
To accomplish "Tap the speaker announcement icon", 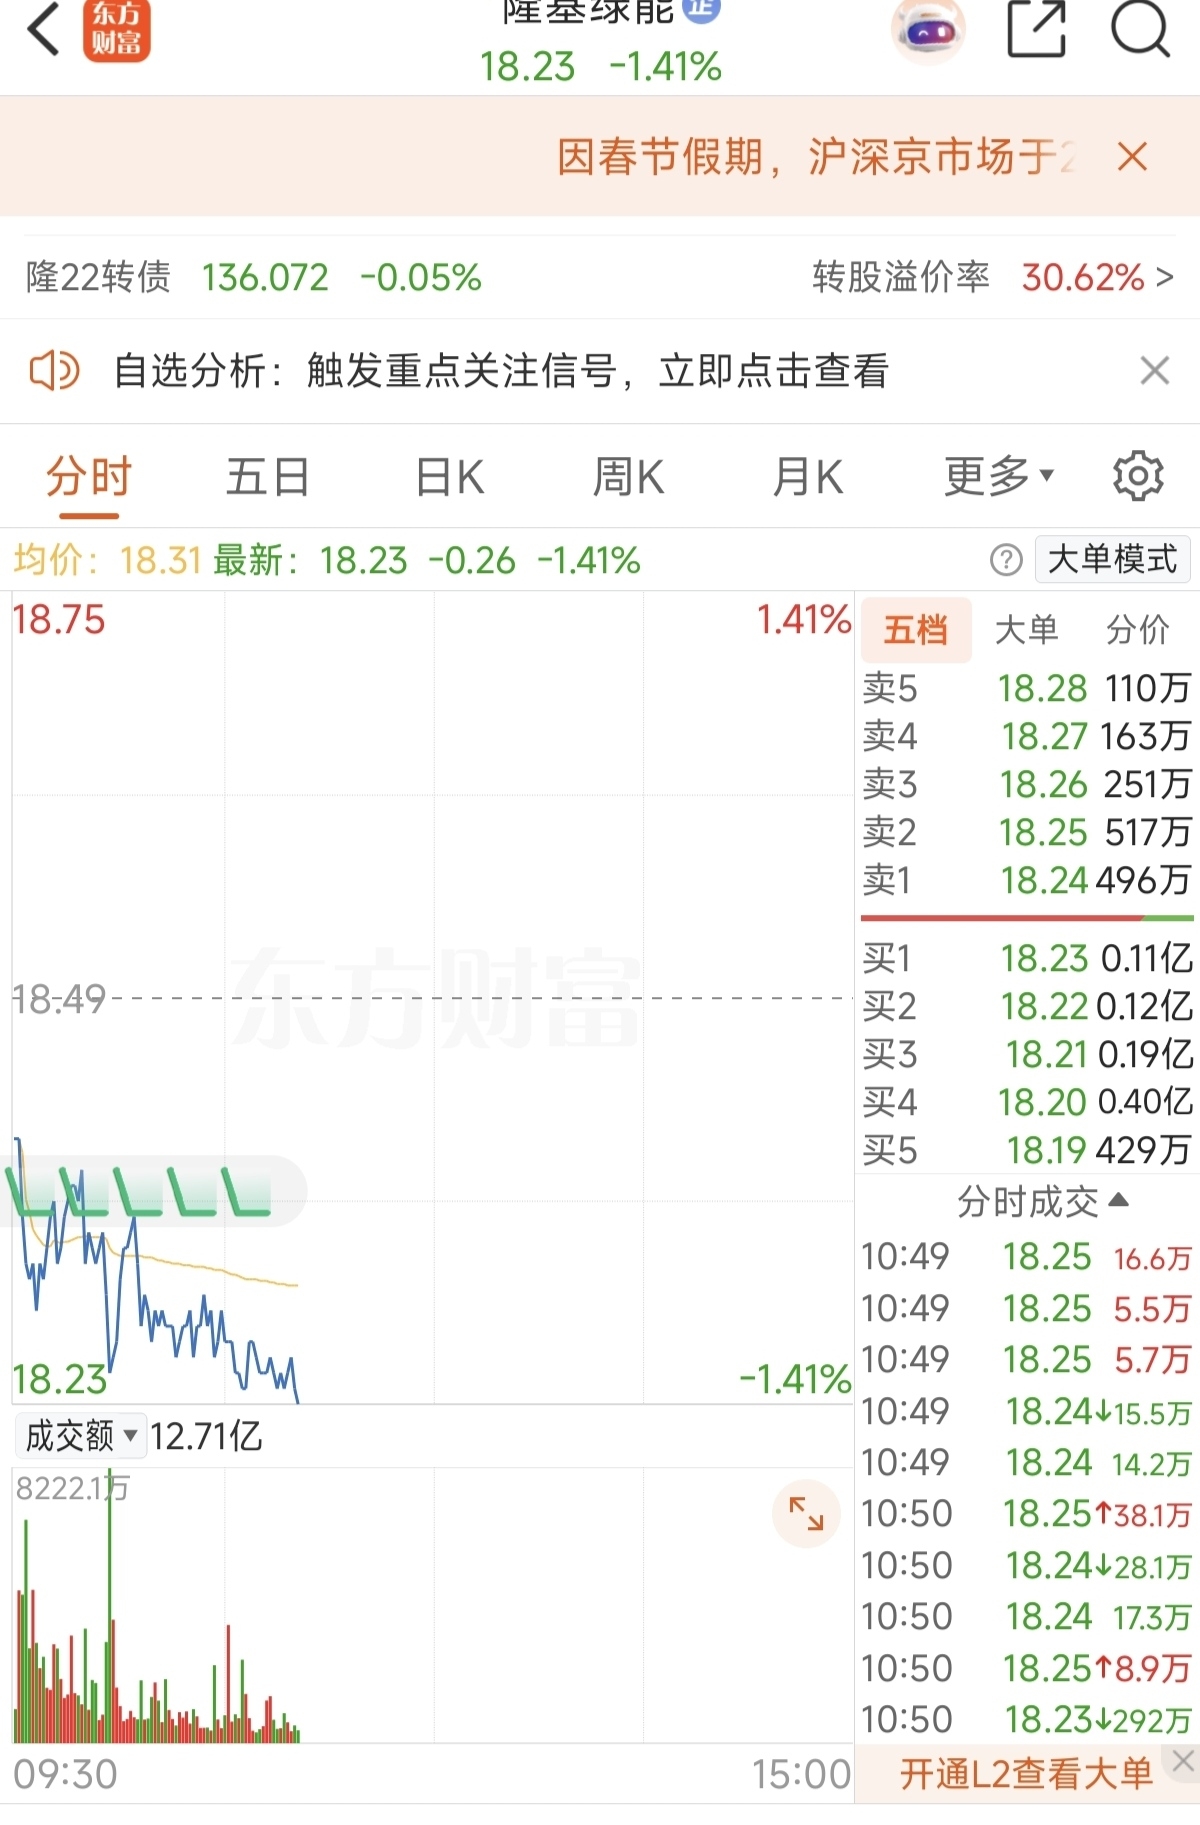I will (54, 371).
